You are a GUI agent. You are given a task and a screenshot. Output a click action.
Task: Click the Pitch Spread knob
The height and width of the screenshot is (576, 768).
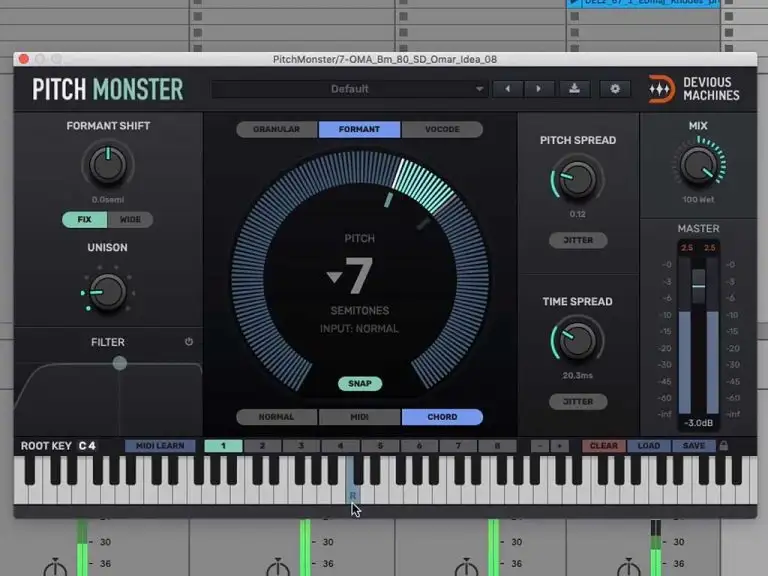point(577,178)
